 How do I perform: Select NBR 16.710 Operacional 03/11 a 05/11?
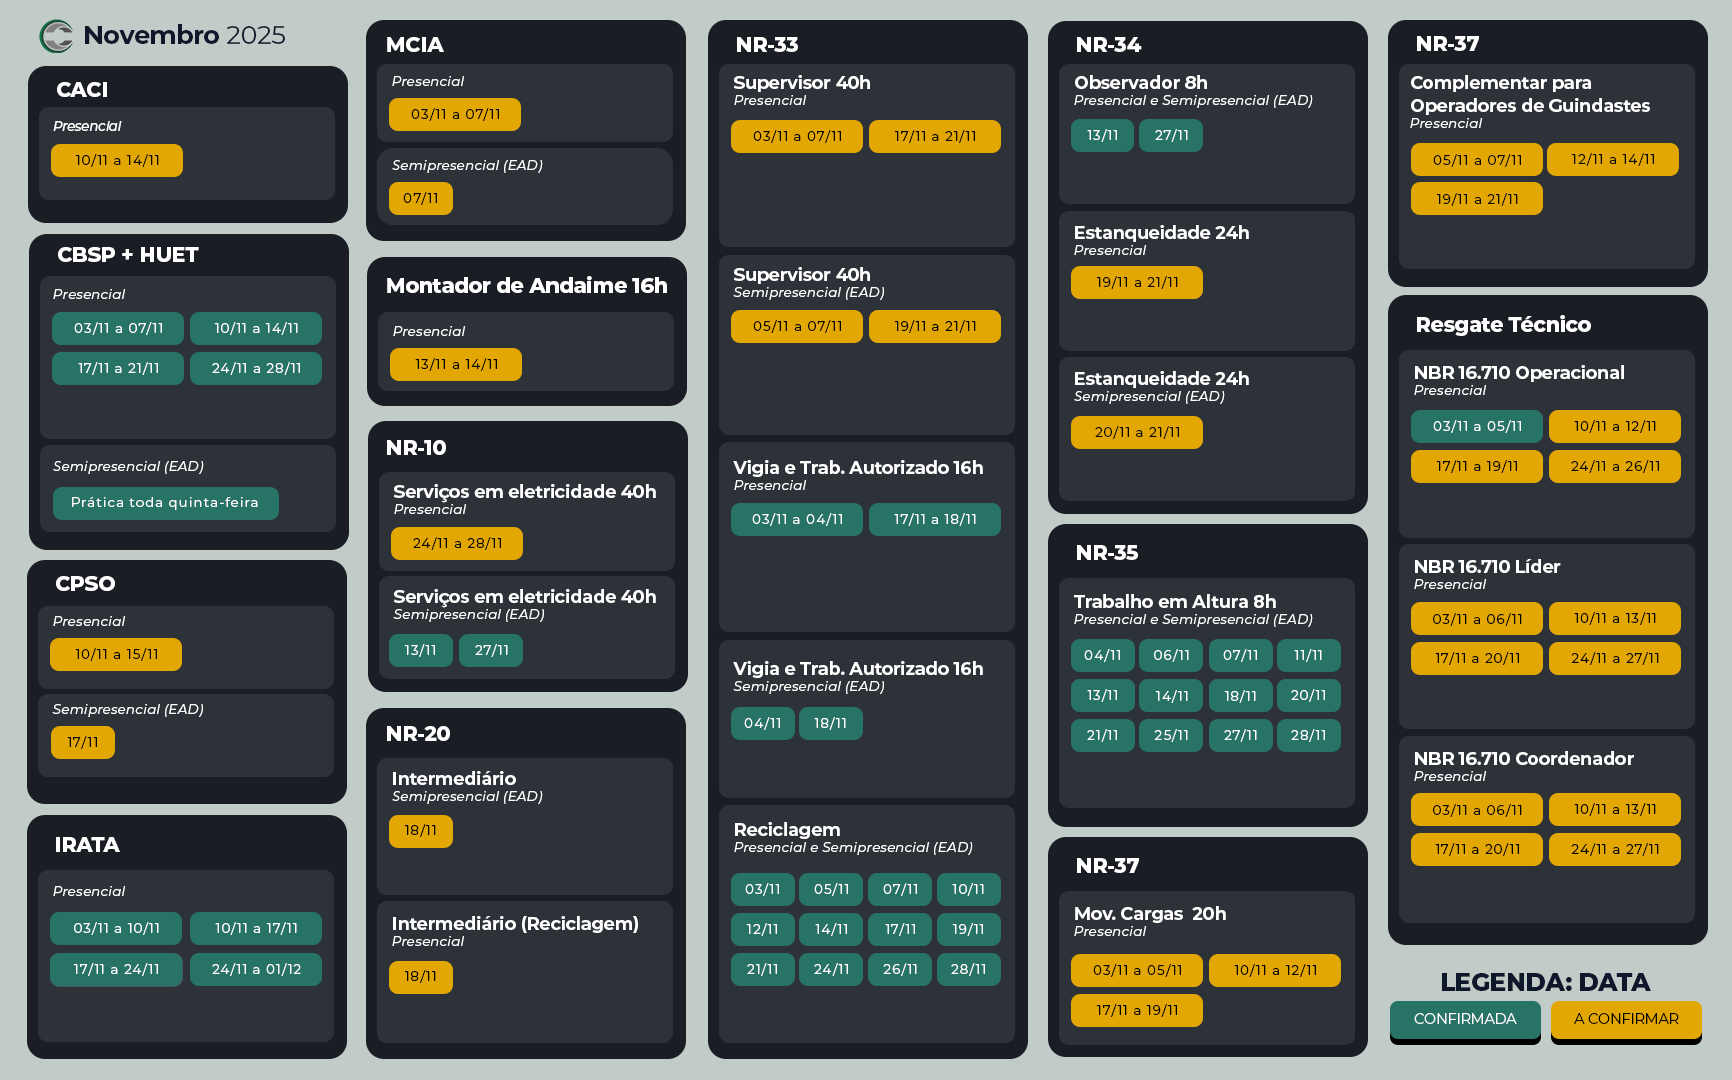pyautogui.click(x=1477, y=426)
